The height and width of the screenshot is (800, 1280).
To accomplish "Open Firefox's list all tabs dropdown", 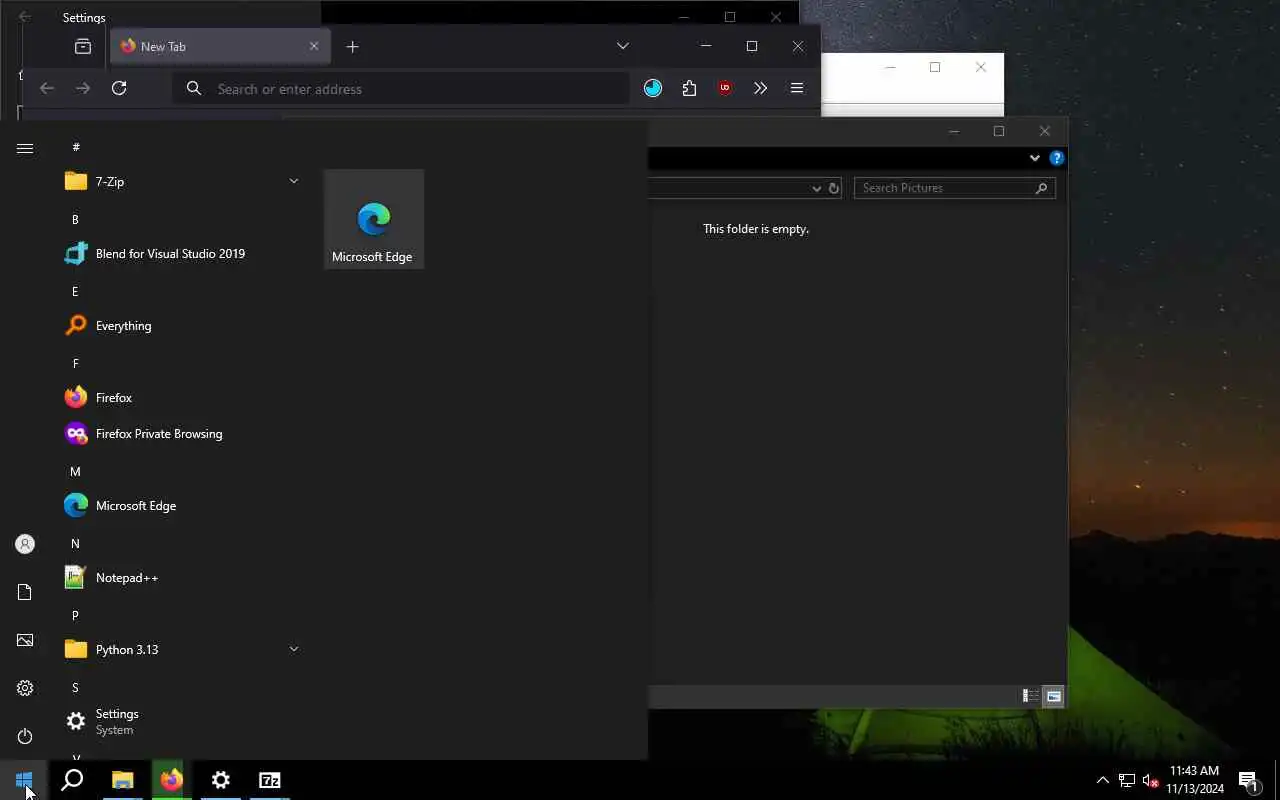I will pyautogui.click(x=622, y=46).
